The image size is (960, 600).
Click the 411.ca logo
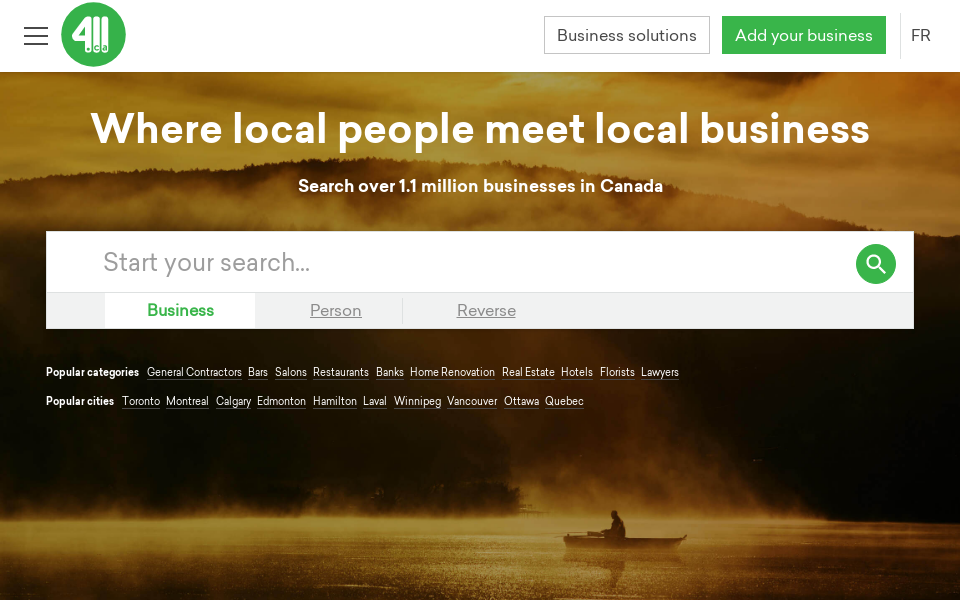[93, 35]
